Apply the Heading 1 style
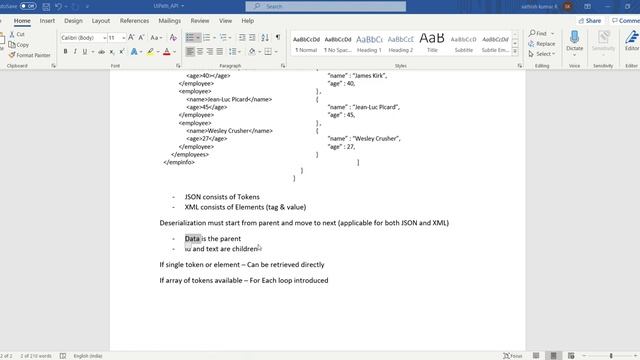The image size is (640, 360). tap(369, 43)
